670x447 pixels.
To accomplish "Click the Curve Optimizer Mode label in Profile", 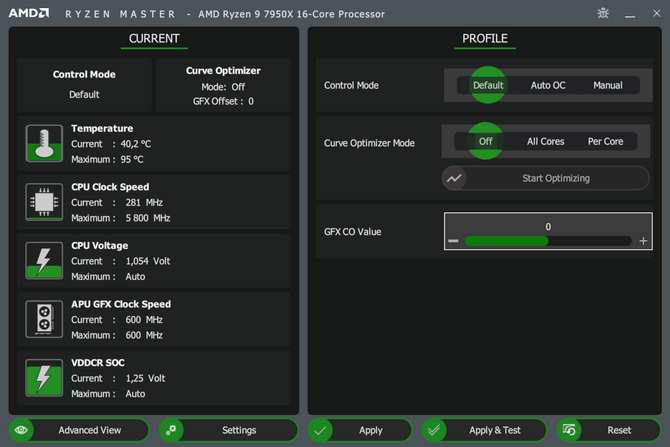I will point(369,143).
